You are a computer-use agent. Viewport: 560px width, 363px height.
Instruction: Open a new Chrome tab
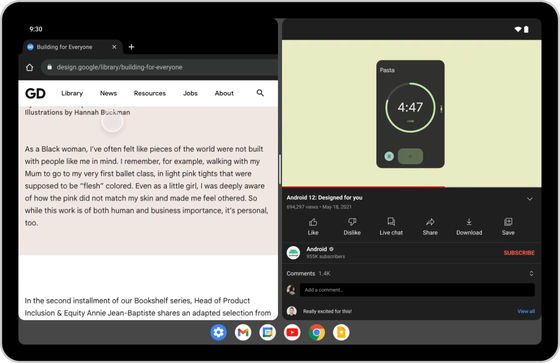[131, 47]
